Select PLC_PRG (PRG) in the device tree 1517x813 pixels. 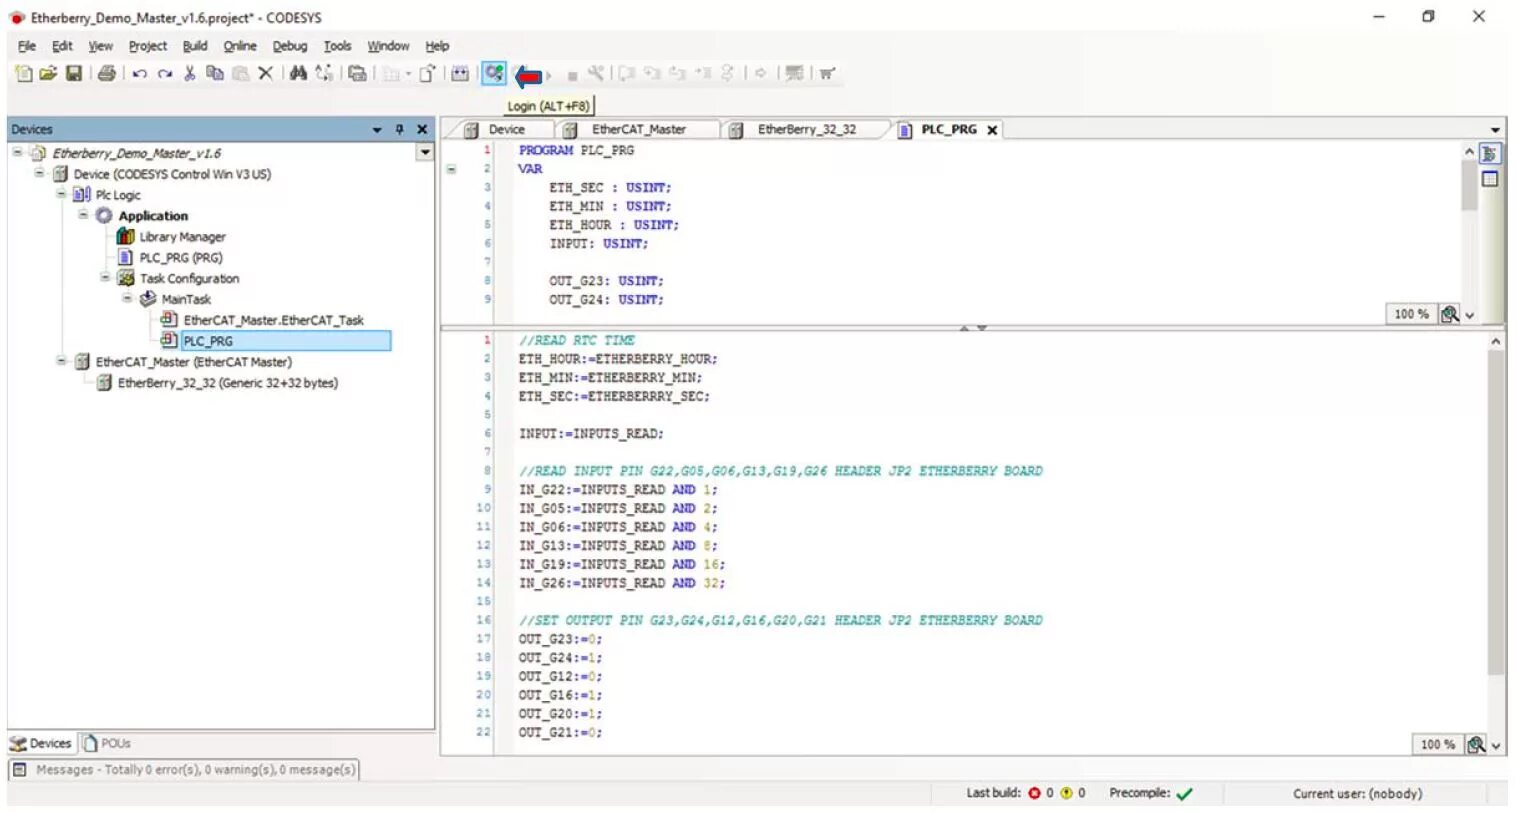click(181, 258)
